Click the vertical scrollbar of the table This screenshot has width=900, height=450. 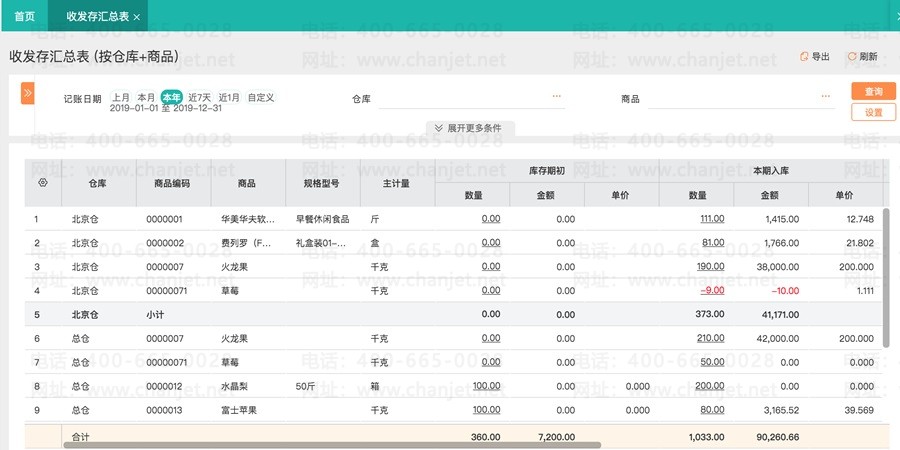point(886,278)
